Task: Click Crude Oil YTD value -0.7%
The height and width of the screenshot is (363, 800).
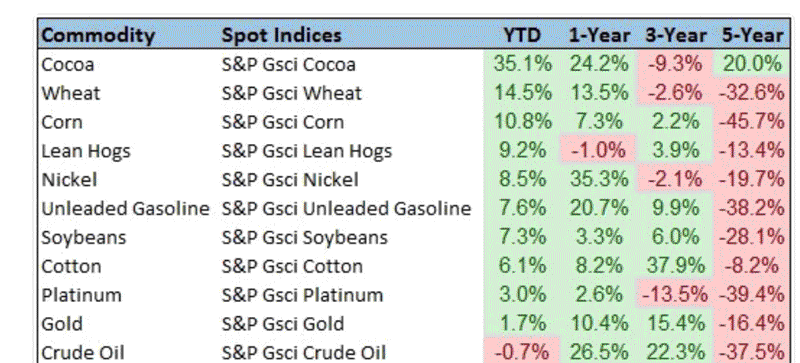Action: tap(522, 352)
